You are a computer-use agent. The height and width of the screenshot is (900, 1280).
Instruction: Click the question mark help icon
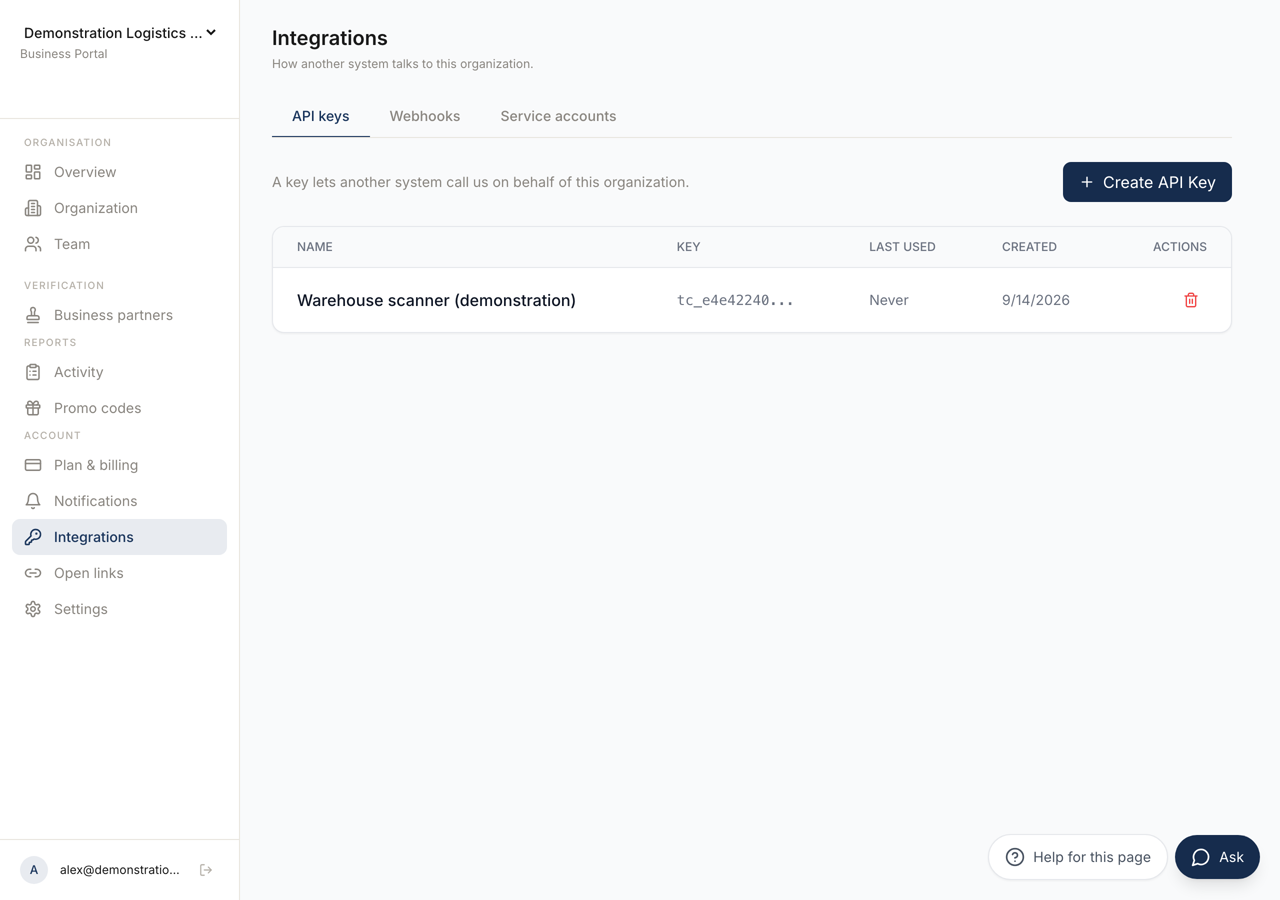click(1015, 857)
